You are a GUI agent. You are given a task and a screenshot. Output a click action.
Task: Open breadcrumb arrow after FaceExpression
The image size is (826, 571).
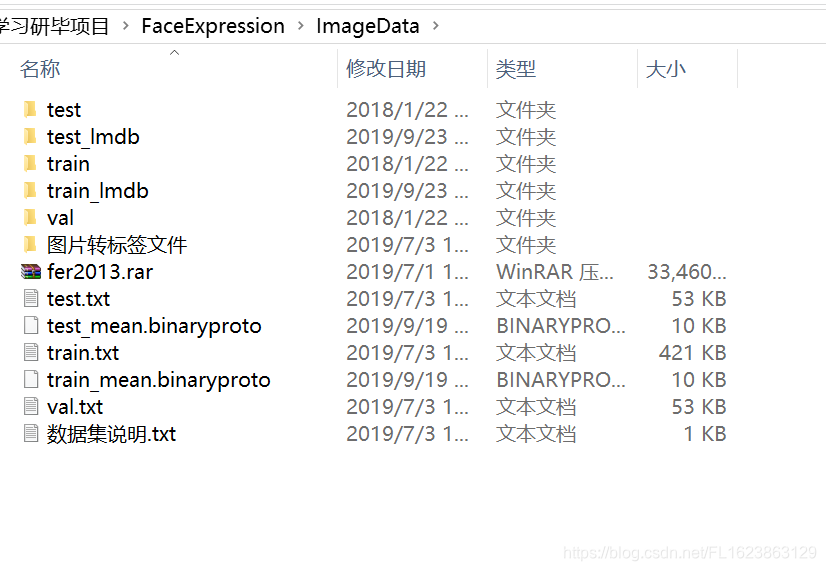(x=301, y=27)
